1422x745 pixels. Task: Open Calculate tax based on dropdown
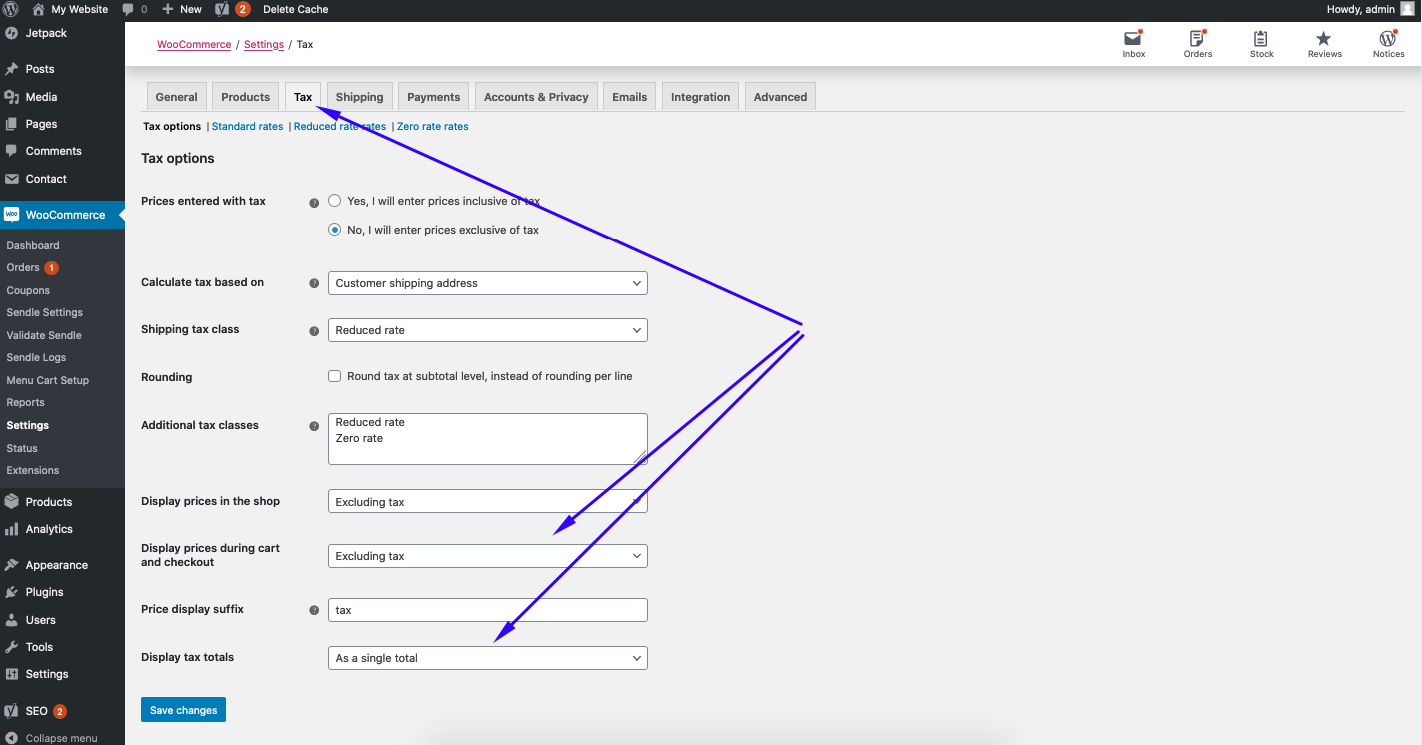click(487, 283)
